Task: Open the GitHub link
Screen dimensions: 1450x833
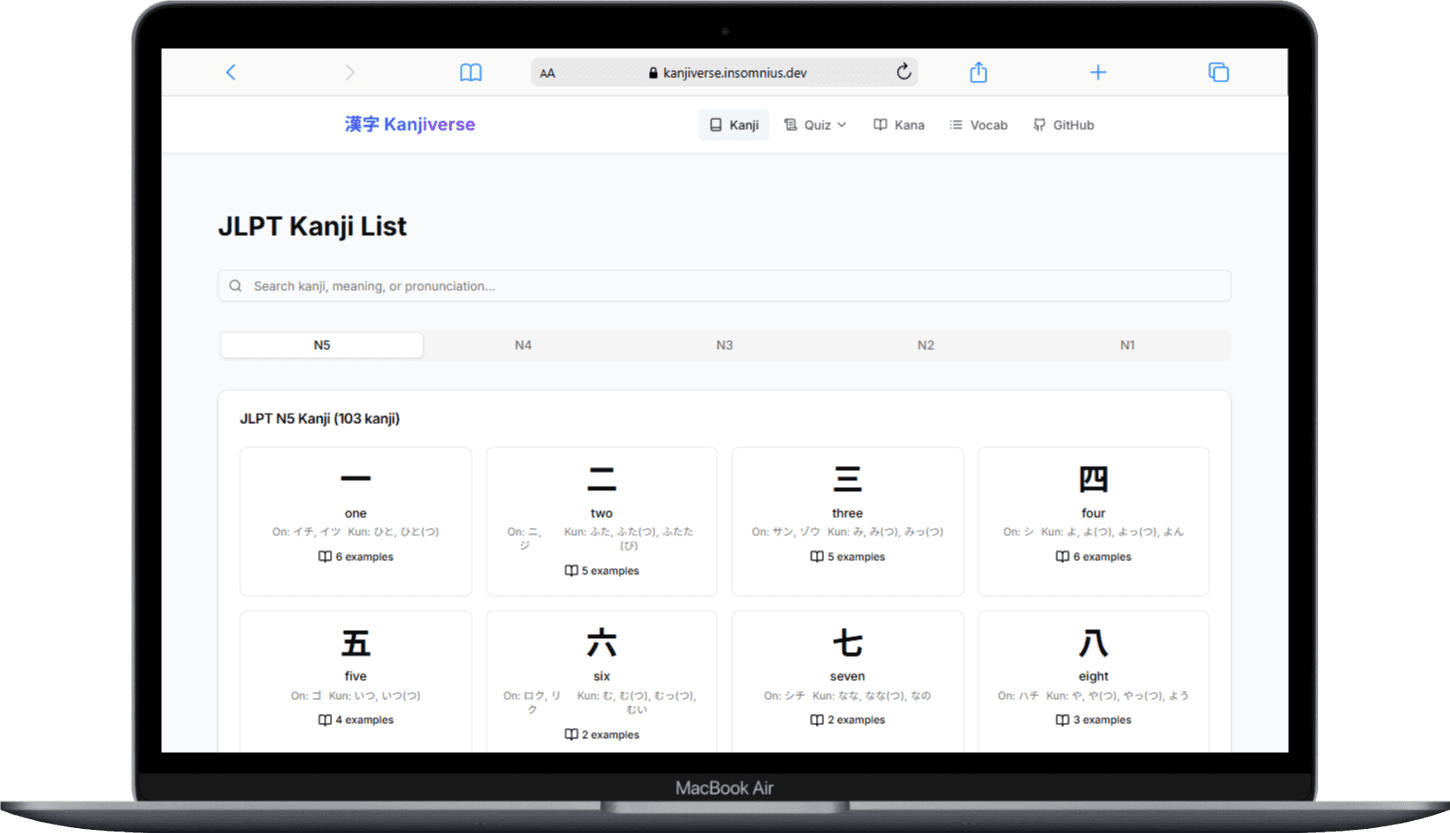Action: pos(1064,125)
